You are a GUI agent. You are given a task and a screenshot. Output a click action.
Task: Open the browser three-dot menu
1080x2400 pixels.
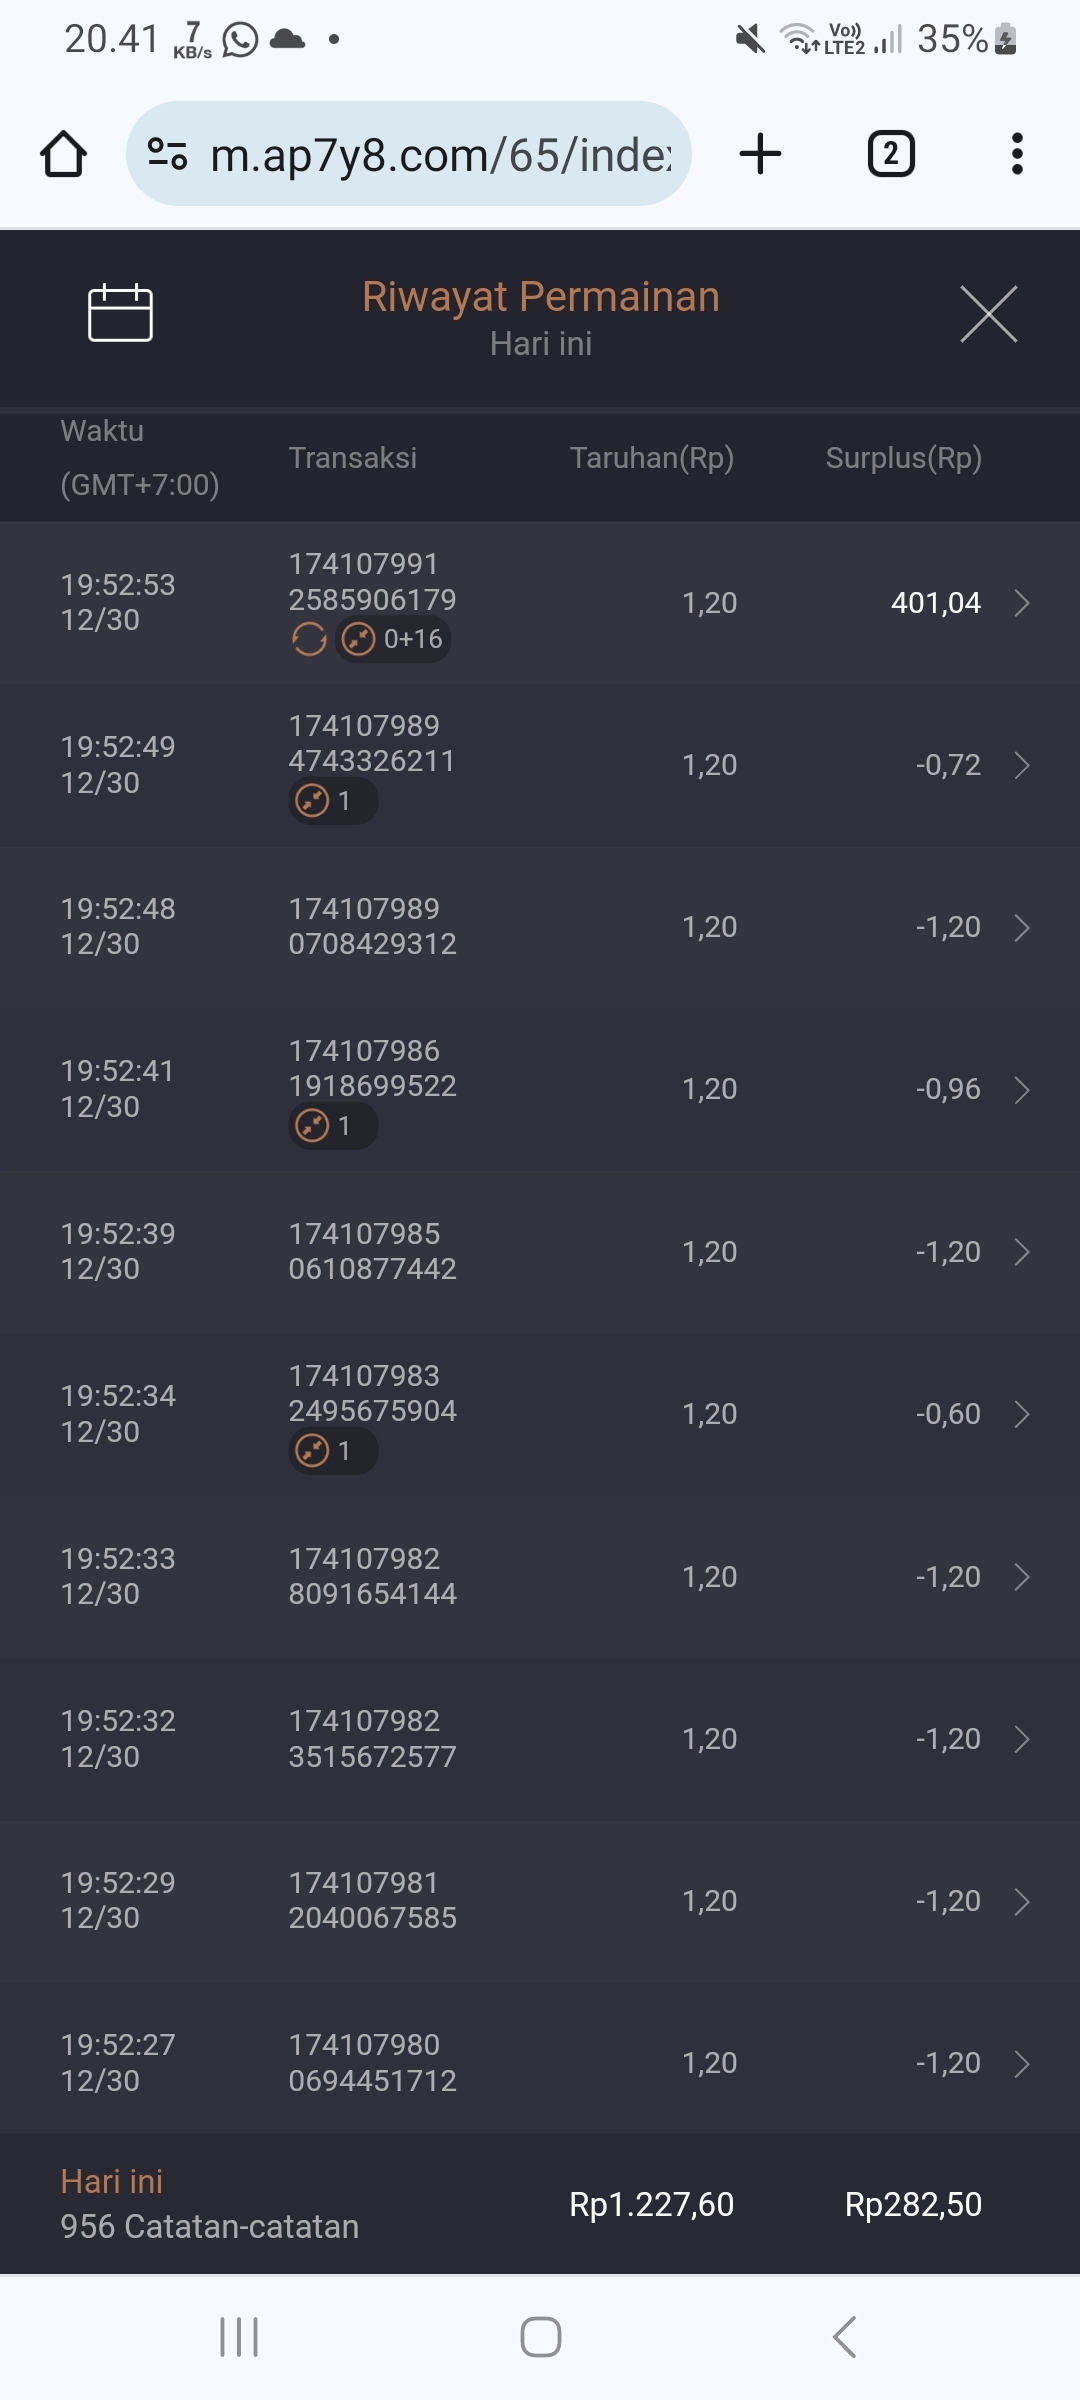[x=1017, y=154]
